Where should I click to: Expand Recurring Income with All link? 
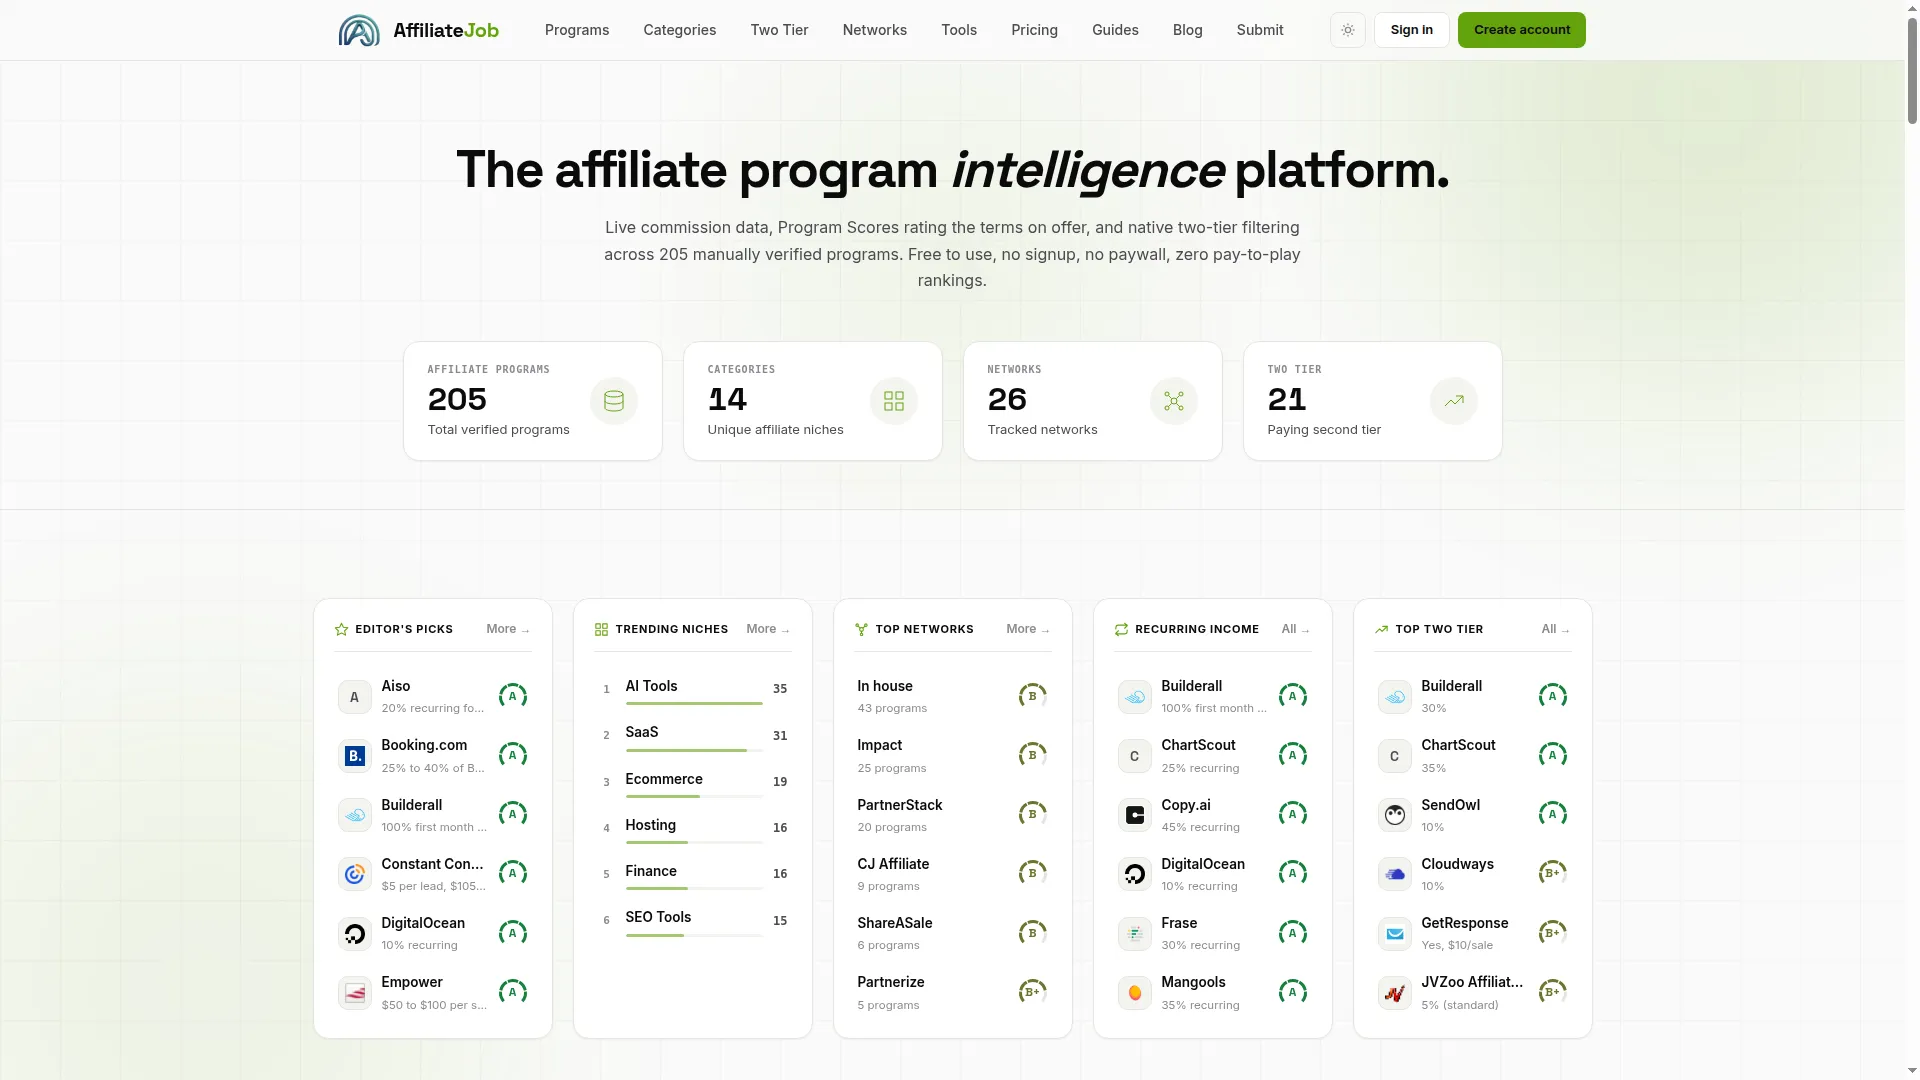pos(1295,629)
